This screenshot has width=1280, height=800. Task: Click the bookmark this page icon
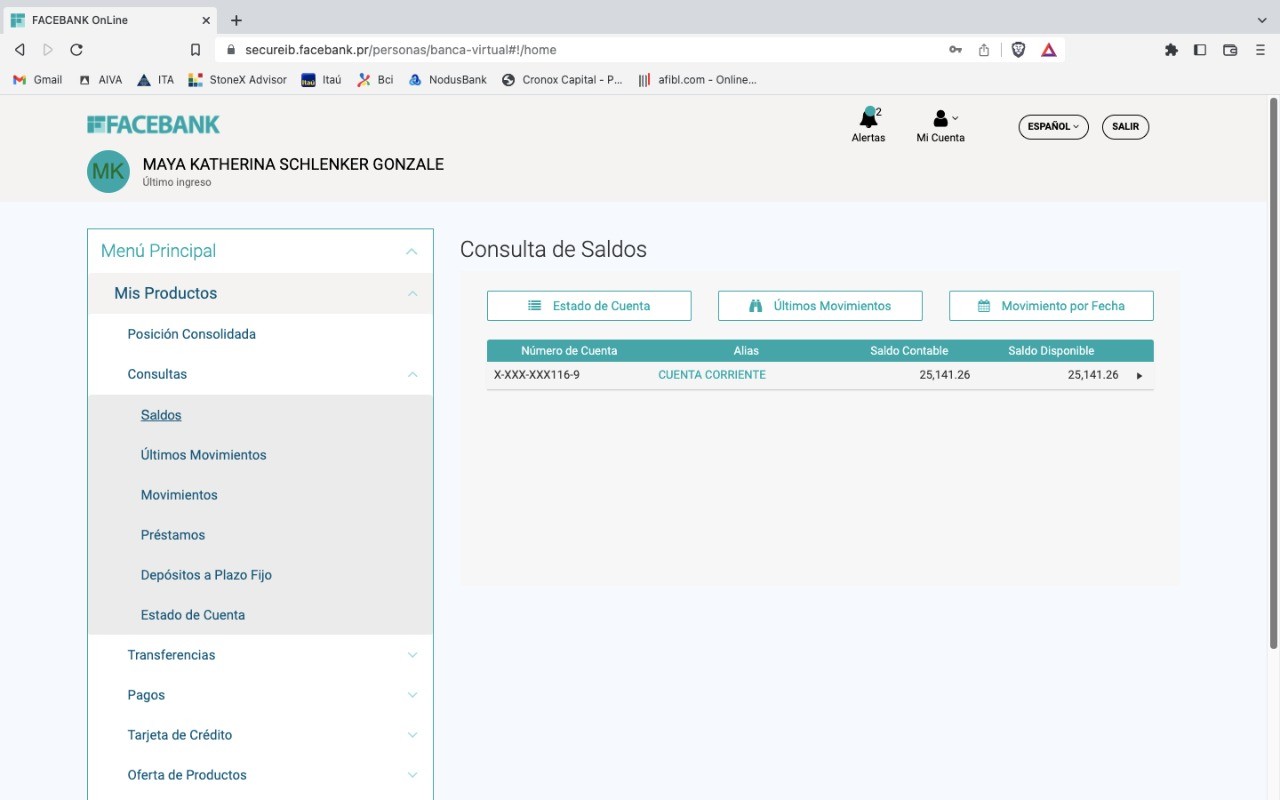tap(196, 50)
